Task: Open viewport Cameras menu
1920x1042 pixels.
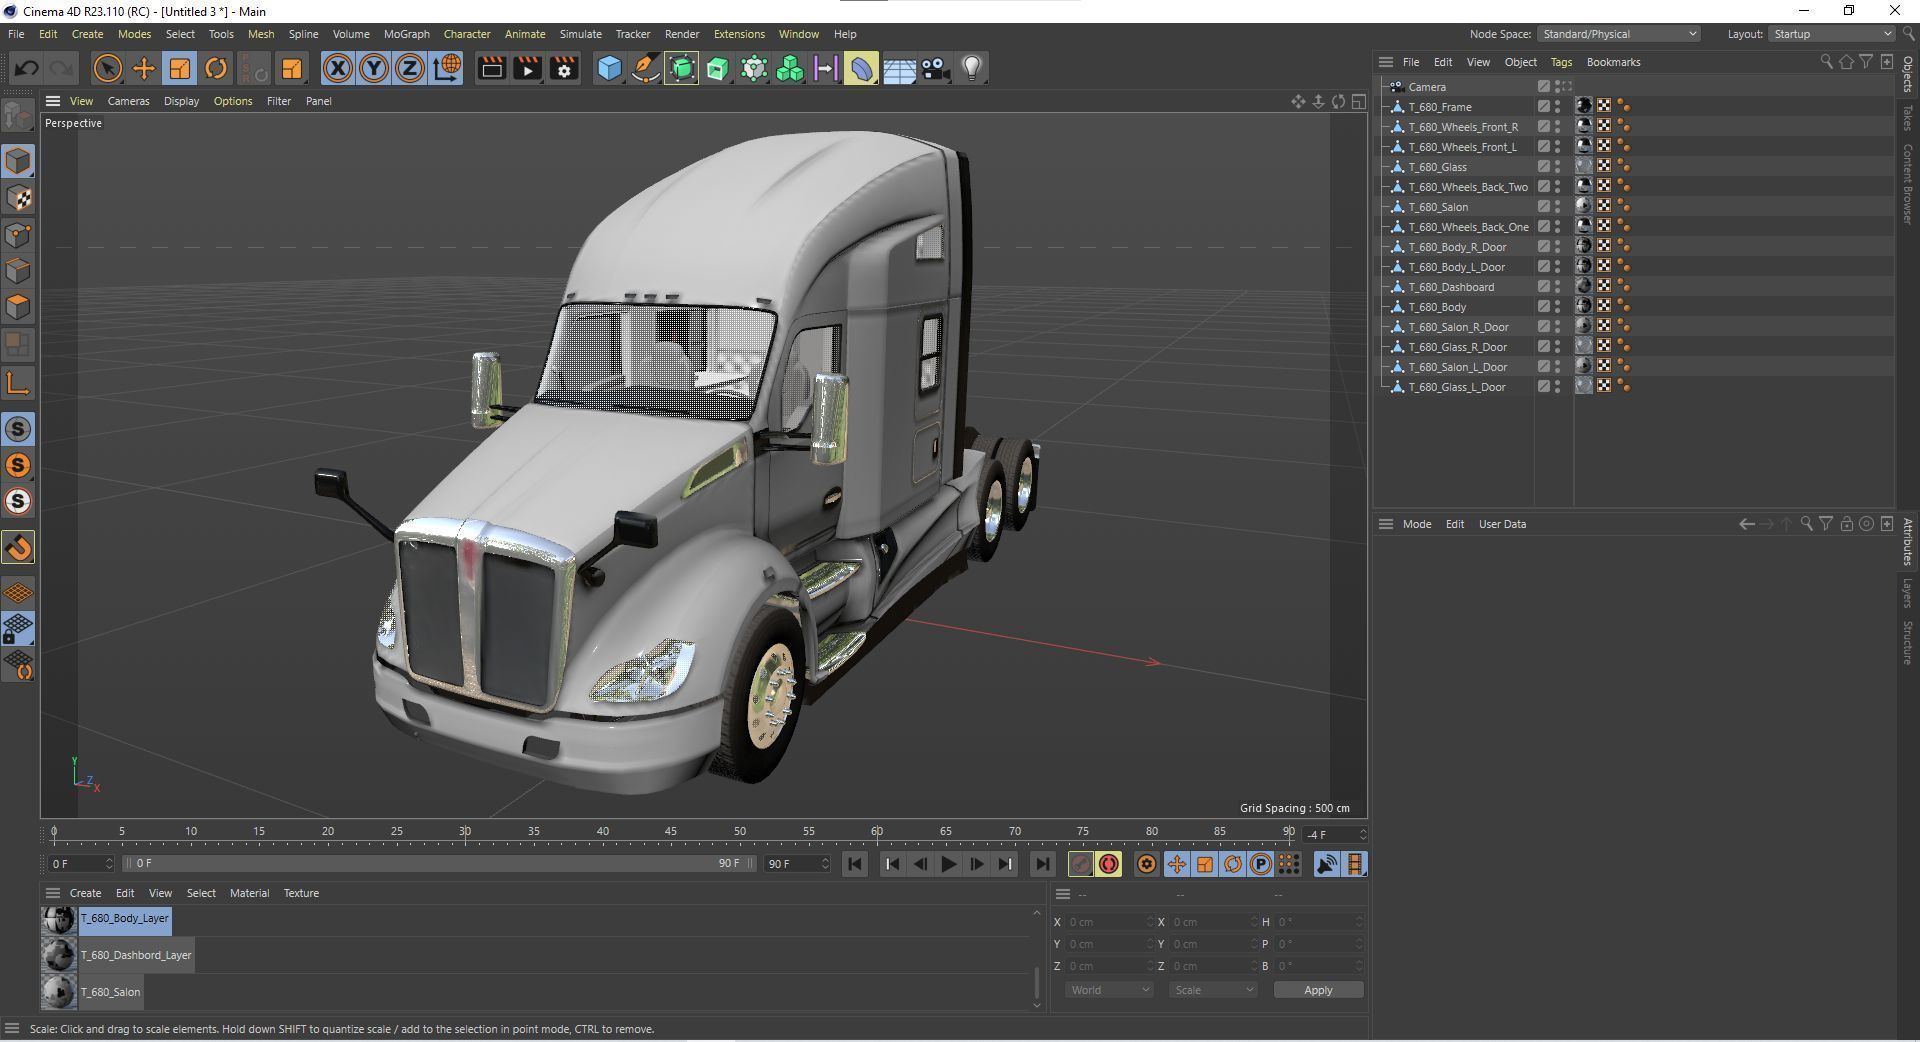Action: click(128, 101)
